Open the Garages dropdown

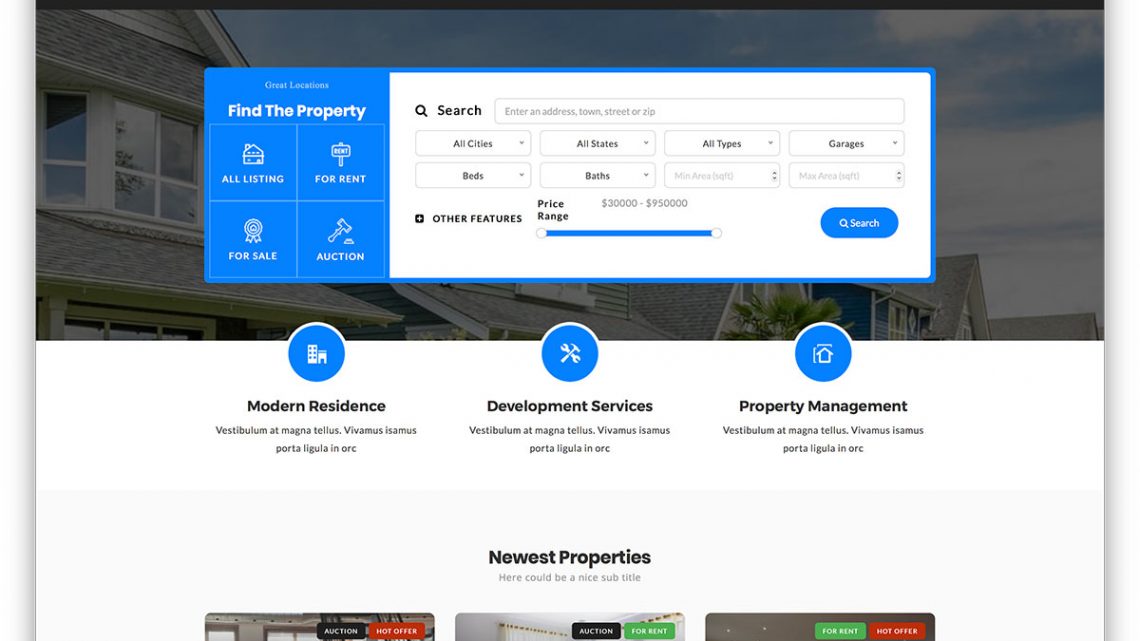click(846, 144)
